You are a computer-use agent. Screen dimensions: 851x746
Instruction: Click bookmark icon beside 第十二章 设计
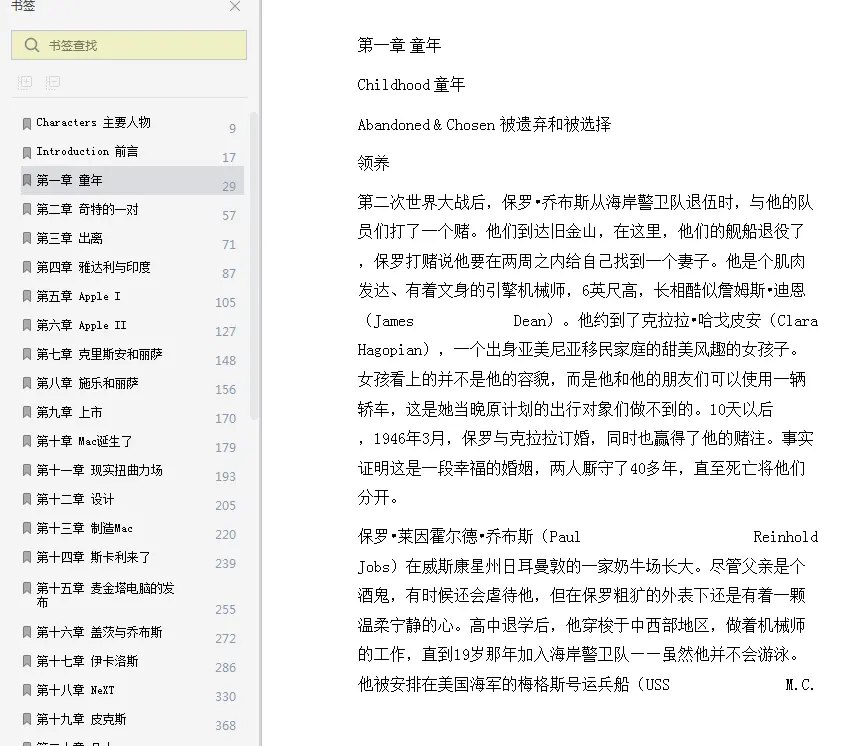[x=27, y=499]
